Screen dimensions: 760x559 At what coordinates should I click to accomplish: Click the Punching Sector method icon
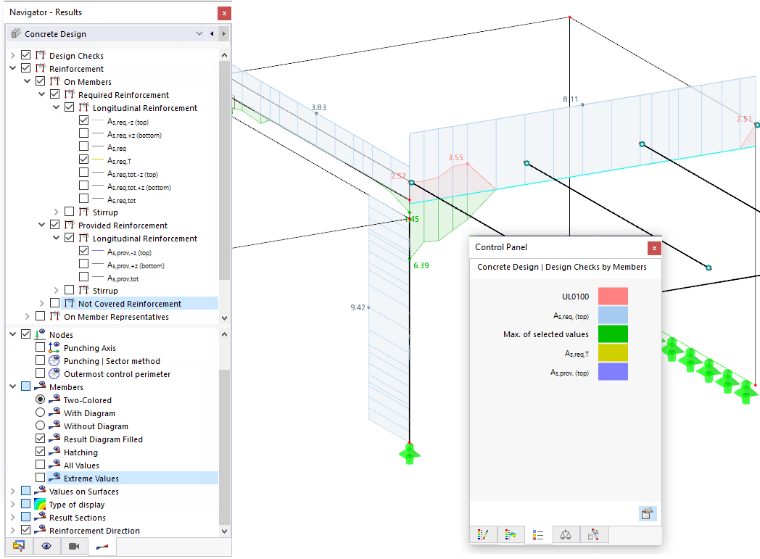[54, 360]
